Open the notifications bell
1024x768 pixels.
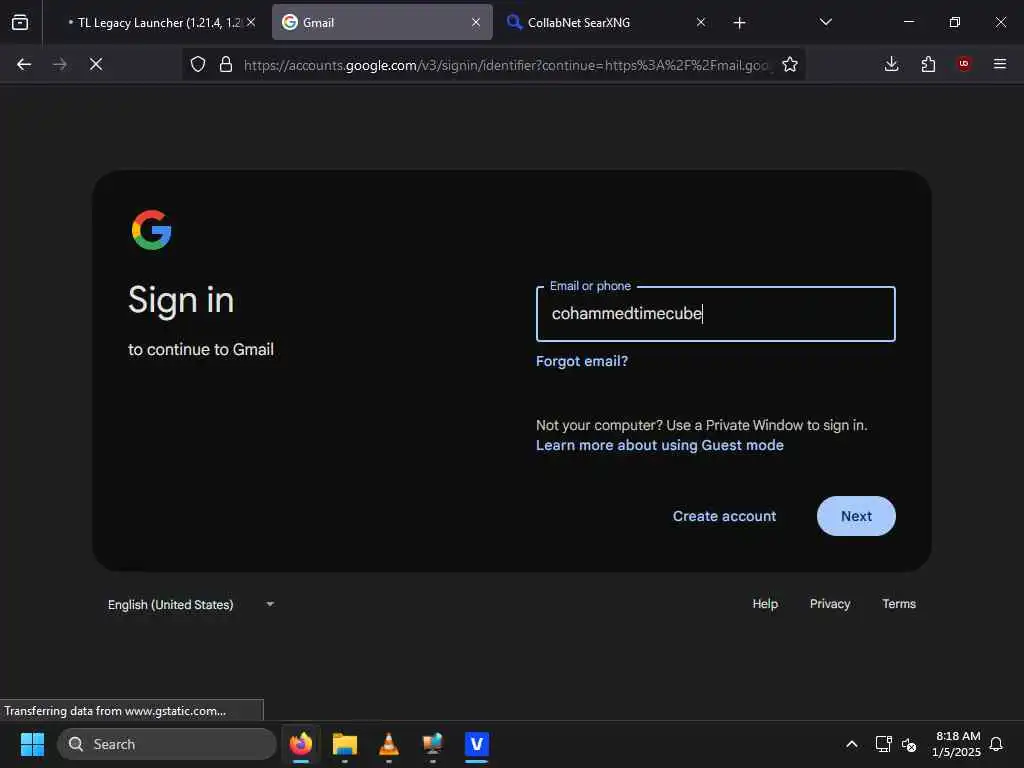(x=996, y=744)
